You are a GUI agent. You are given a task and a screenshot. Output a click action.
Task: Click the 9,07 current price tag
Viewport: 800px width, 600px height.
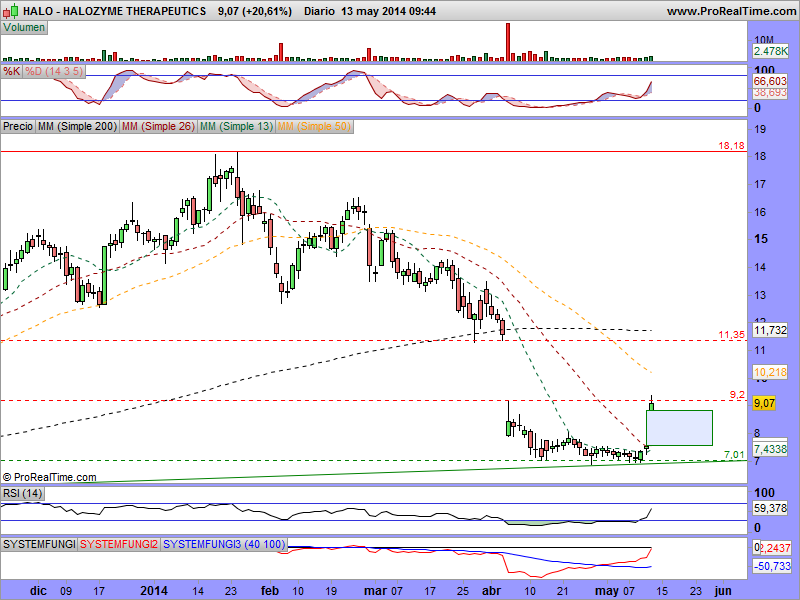coord(764,404)
